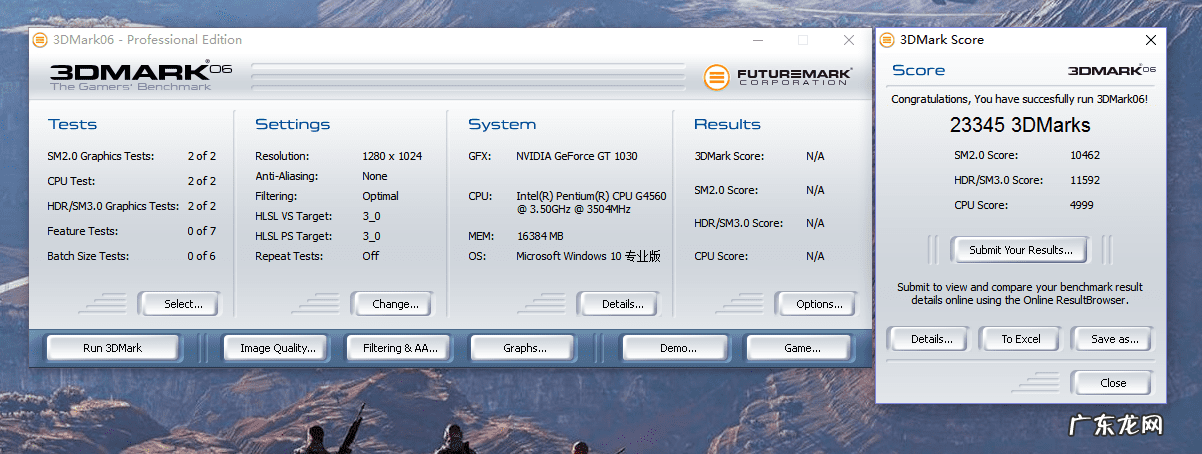Close the 3DMark Score window with X

click(x=1150, y=40)
